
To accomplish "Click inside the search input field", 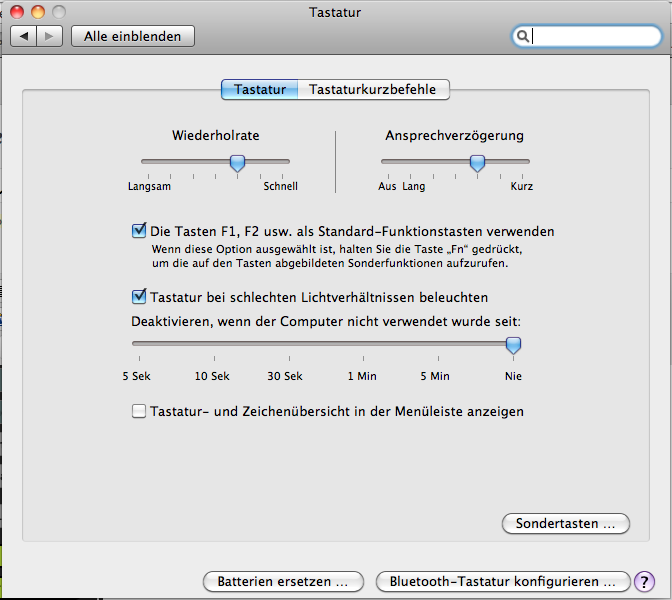I will click(x=590, y=36).
